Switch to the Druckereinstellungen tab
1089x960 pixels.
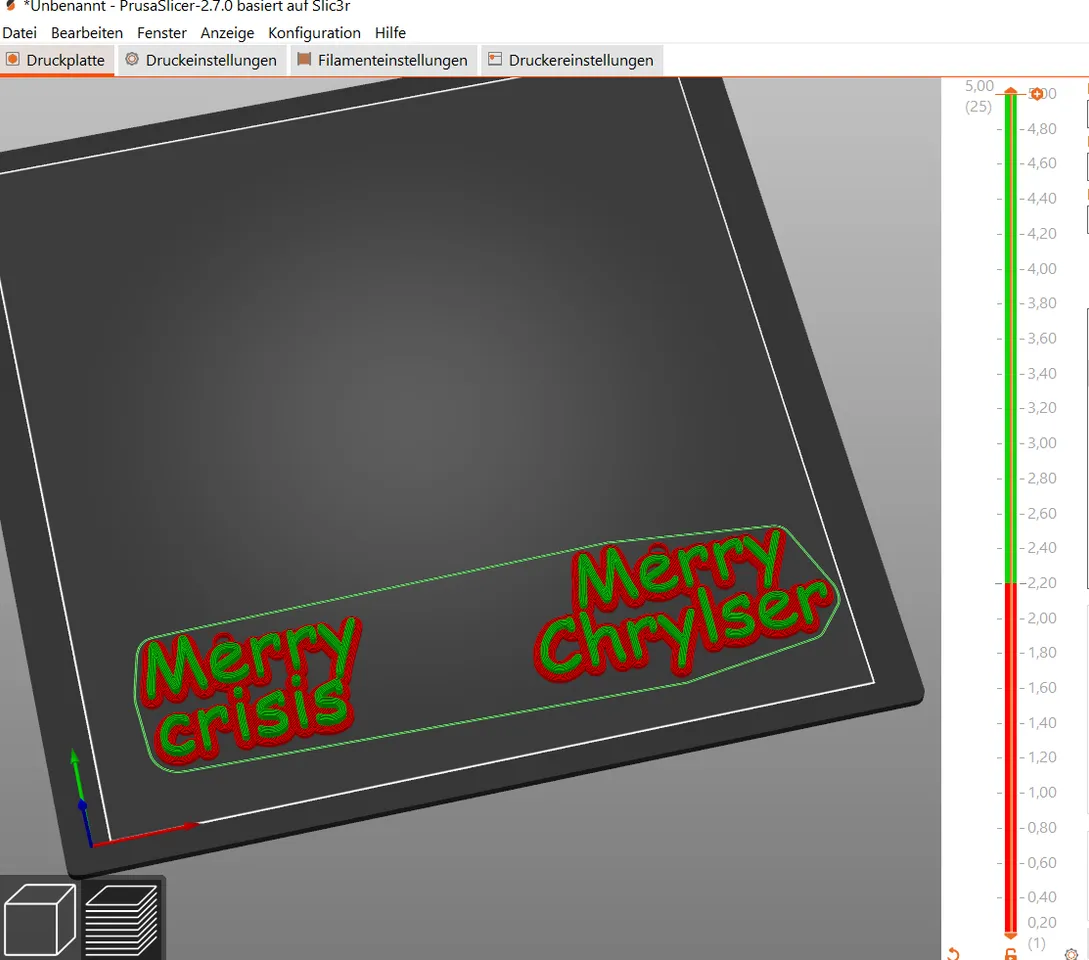click(572, 60)
